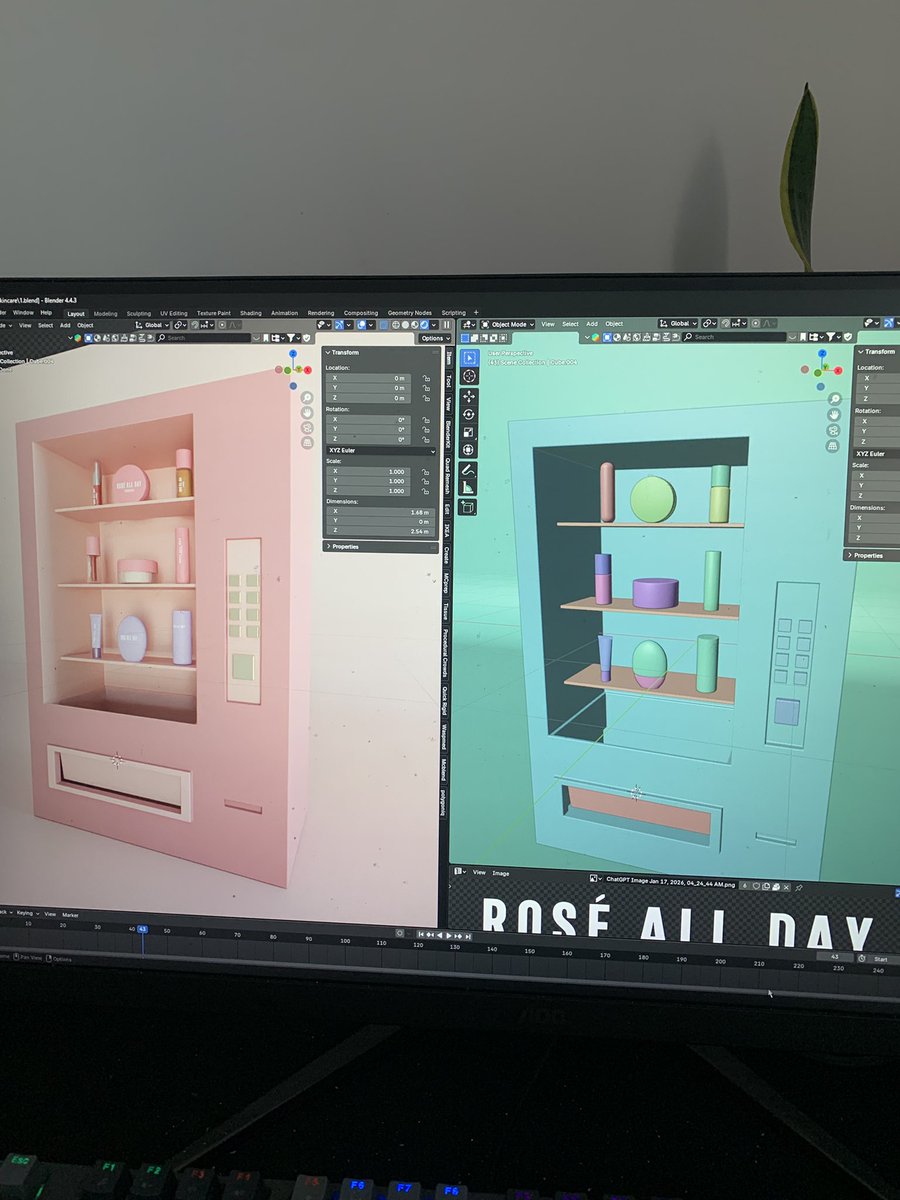Toggle overlays button in left viewport header
The image size is (900, 1200).
point(361,325)
